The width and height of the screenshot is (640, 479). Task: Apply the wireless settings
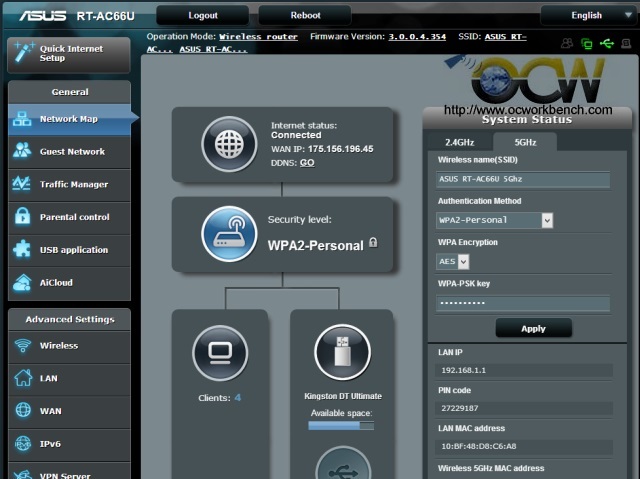tap(533, 328)
